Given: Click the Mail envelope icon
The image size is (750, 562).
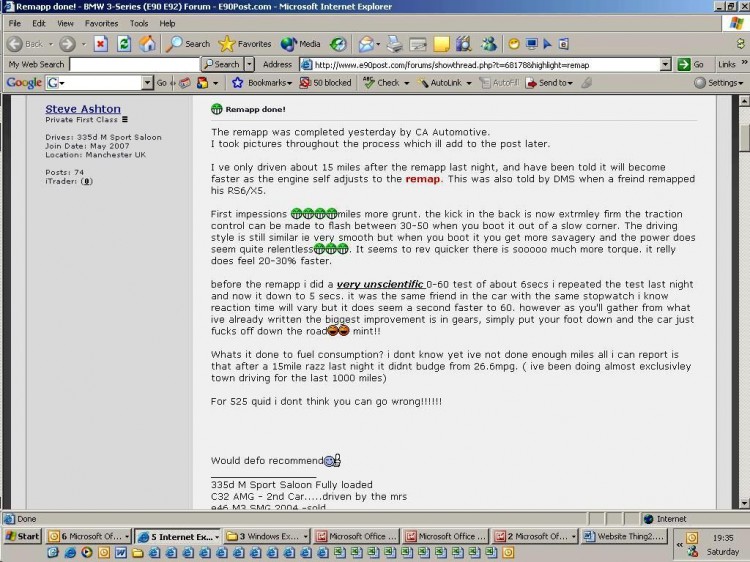Looking at the screenshot, I should (366, 44).
